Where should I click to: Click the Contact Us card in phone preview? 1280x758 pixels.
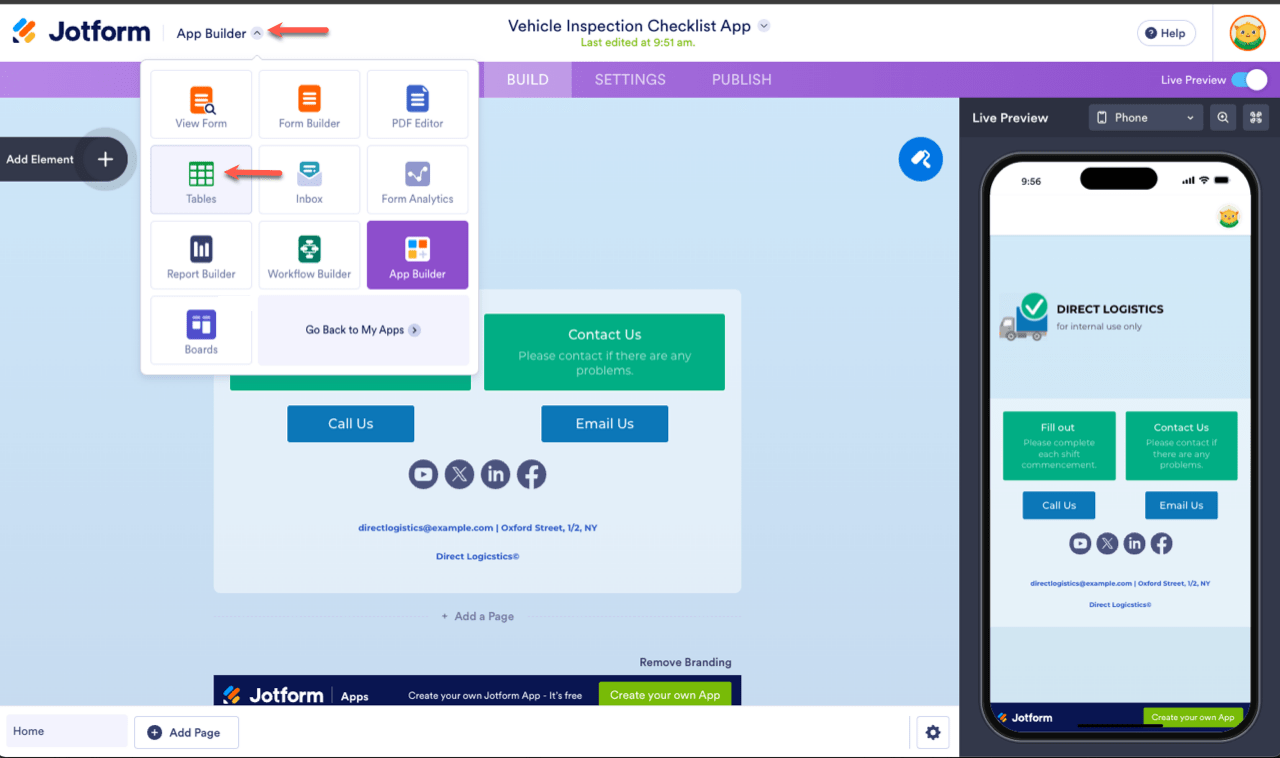click(1181, 445)
